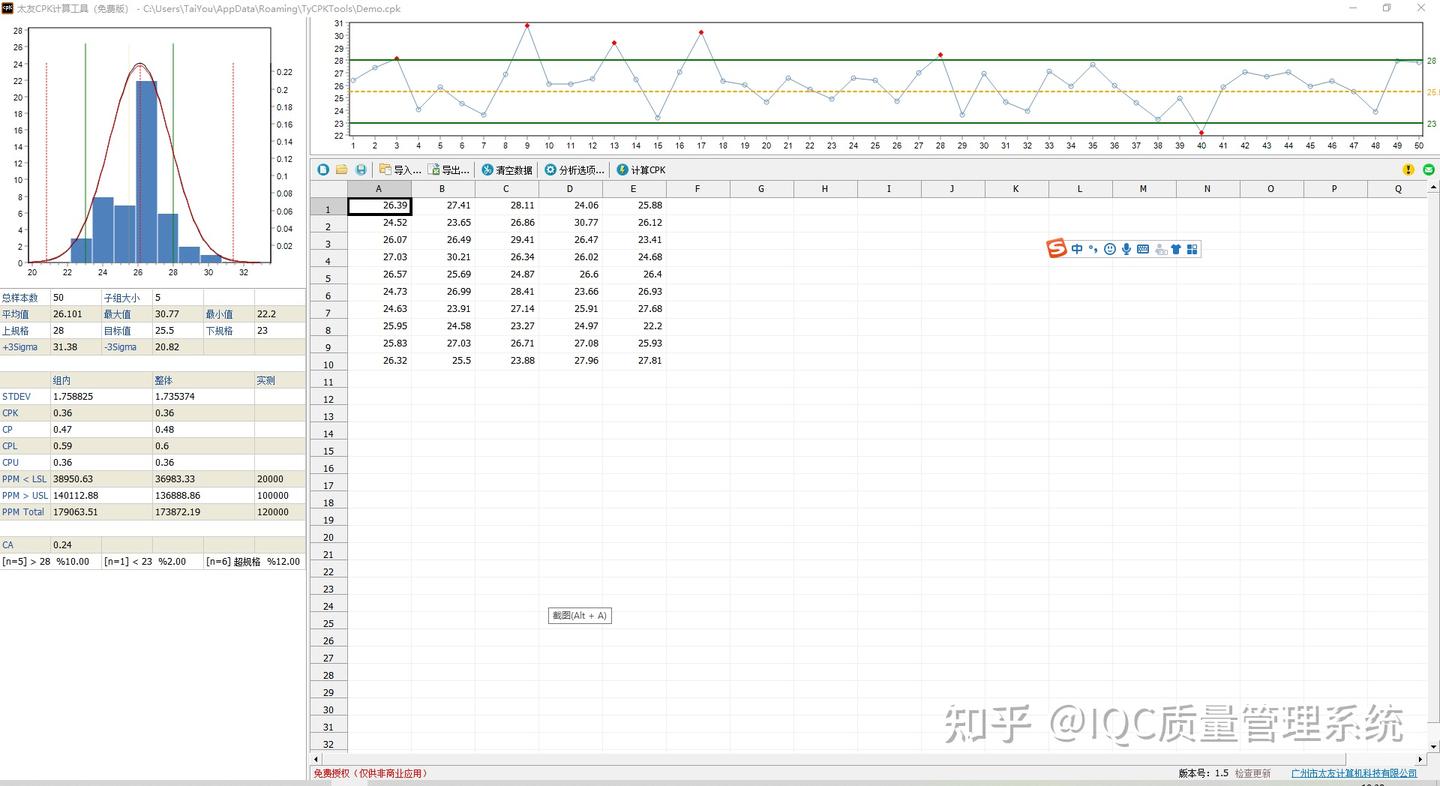The width and height of the screenshot is (1440, 786).
Task: Click the New file toolbar icon
Action: 323,170
